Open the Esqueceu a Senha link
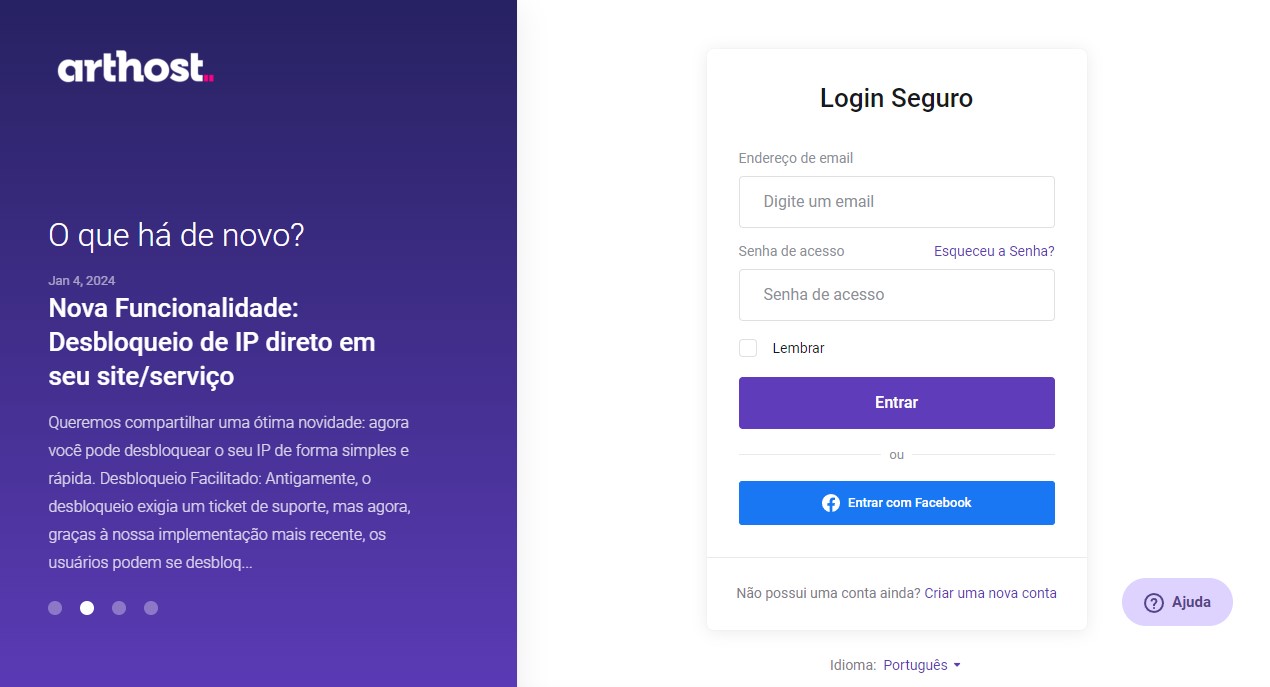The width and height of the screenshot is (1270, 687). click(994, 251)
